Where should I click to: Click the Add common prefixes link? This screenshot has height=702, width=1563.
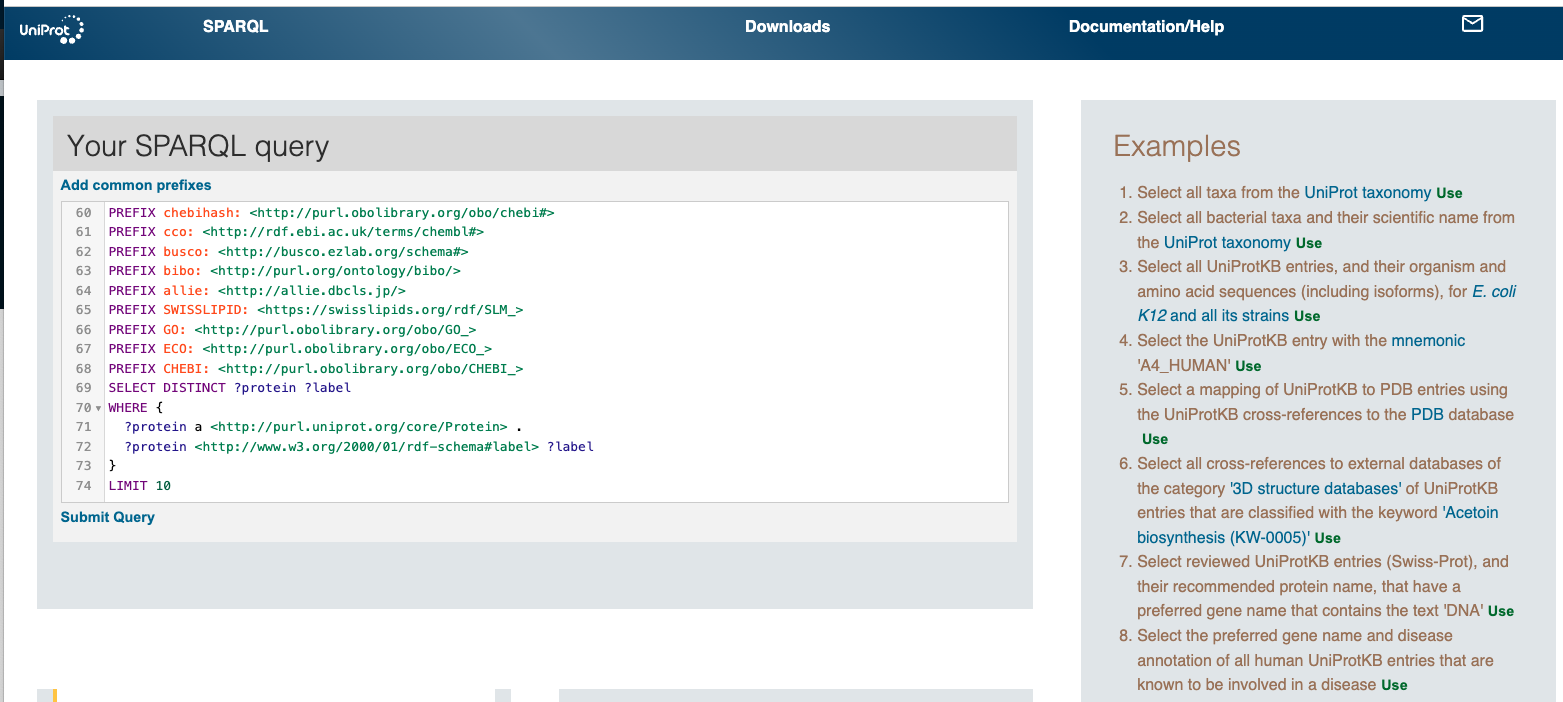tap(136, 185)
